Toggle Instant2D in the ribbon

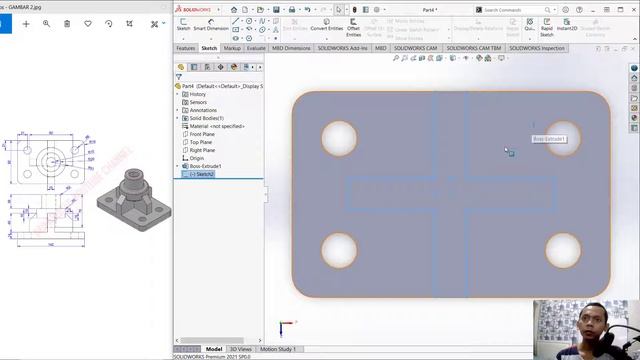pyautogui.click(x=567, y=24)
